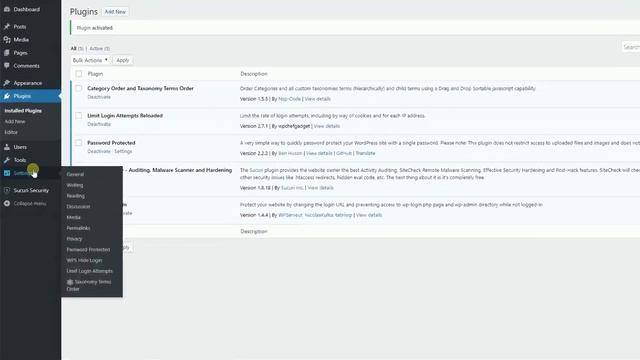Open Media settings in the Settings flyout
This screenshot has height=360, width=640.
coord(73,217)
